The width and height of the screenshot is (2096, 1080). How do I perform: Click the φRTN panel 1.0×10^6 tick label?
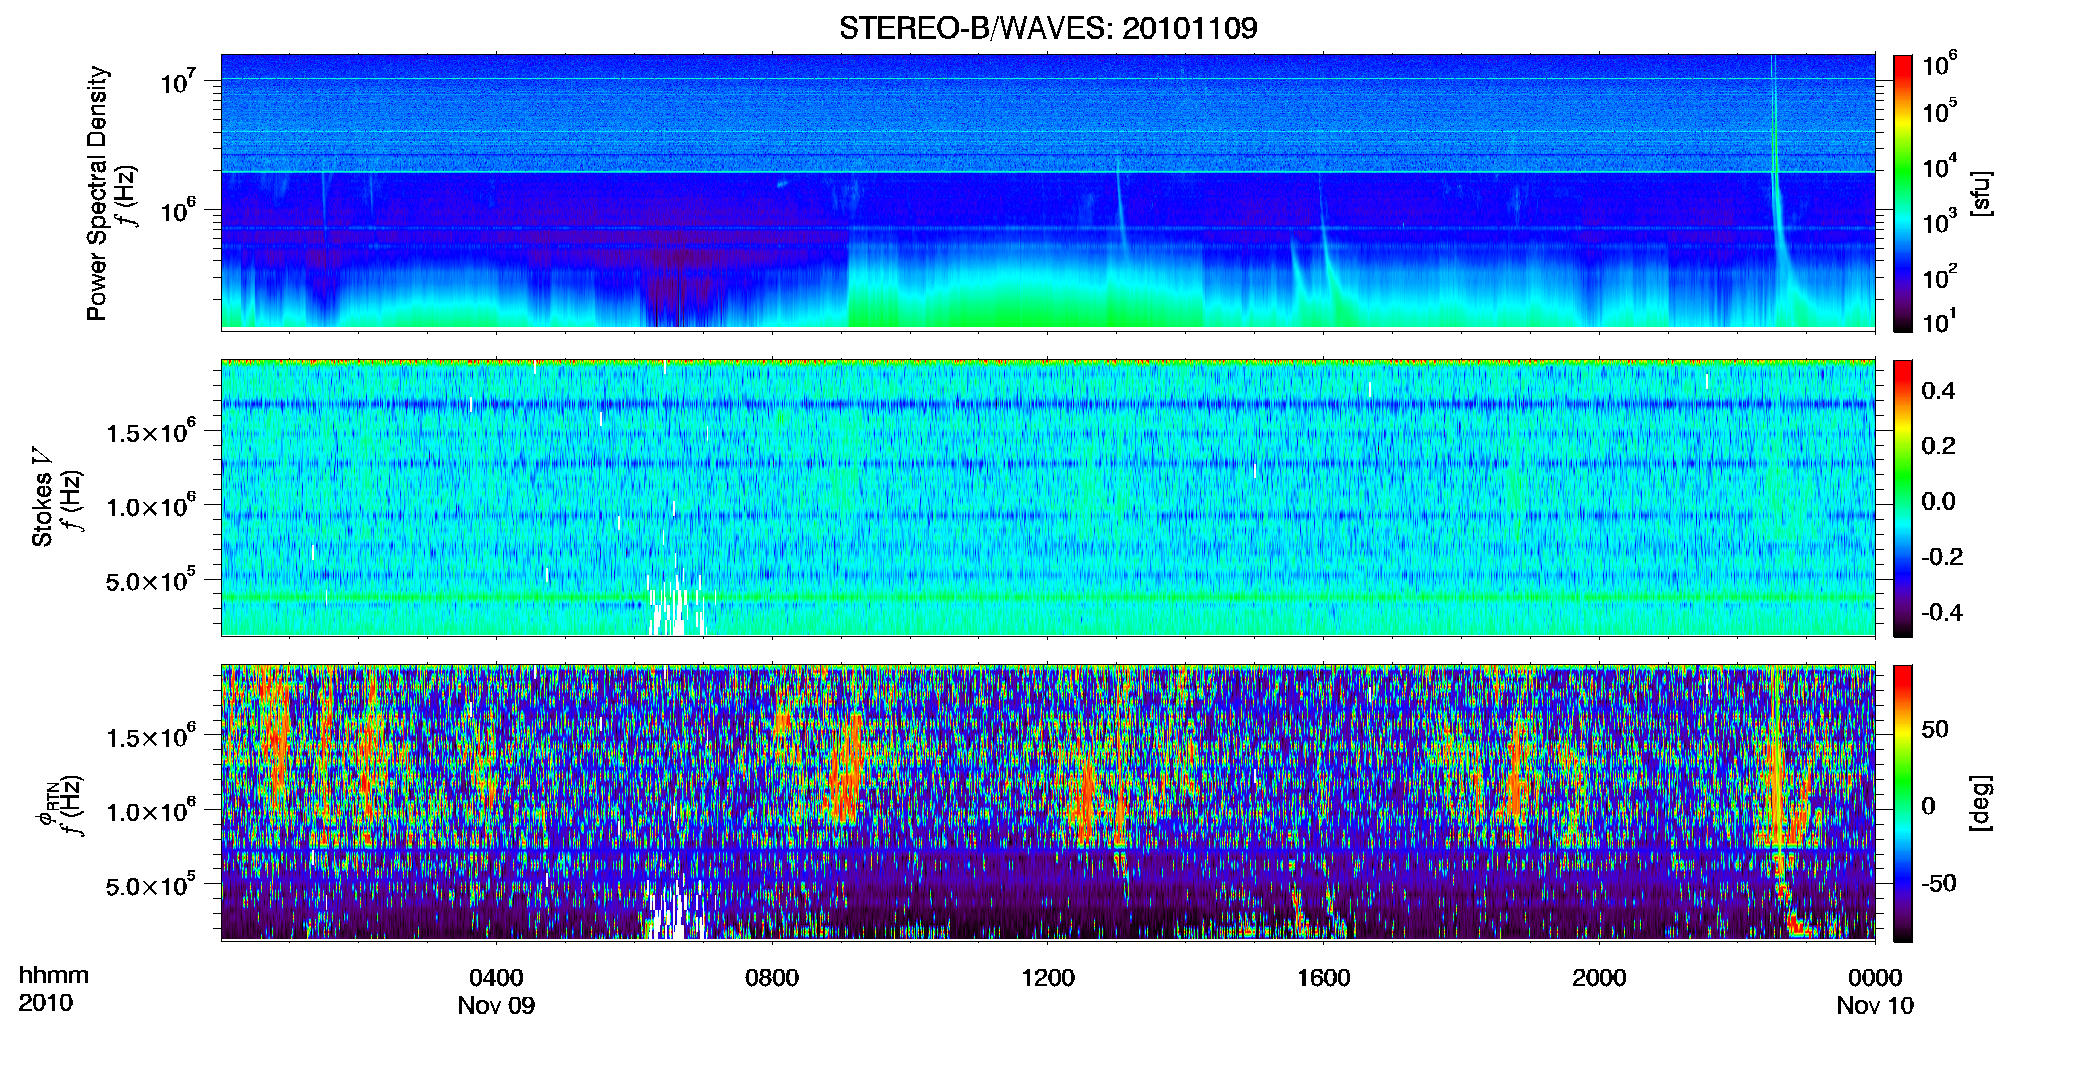(x=150, y=810)
